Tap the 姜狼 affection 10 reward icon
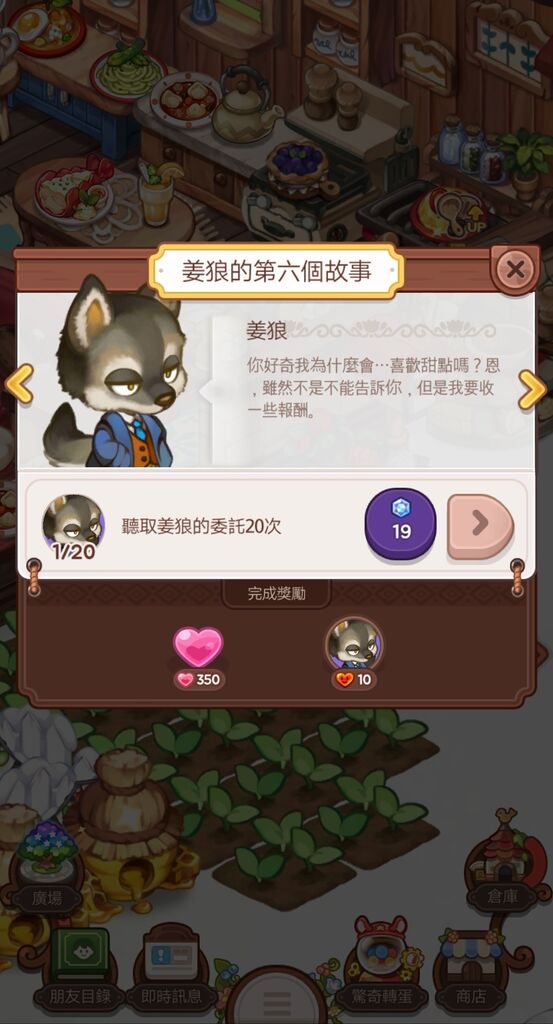The image size is (553, 1024). point(354,654)
